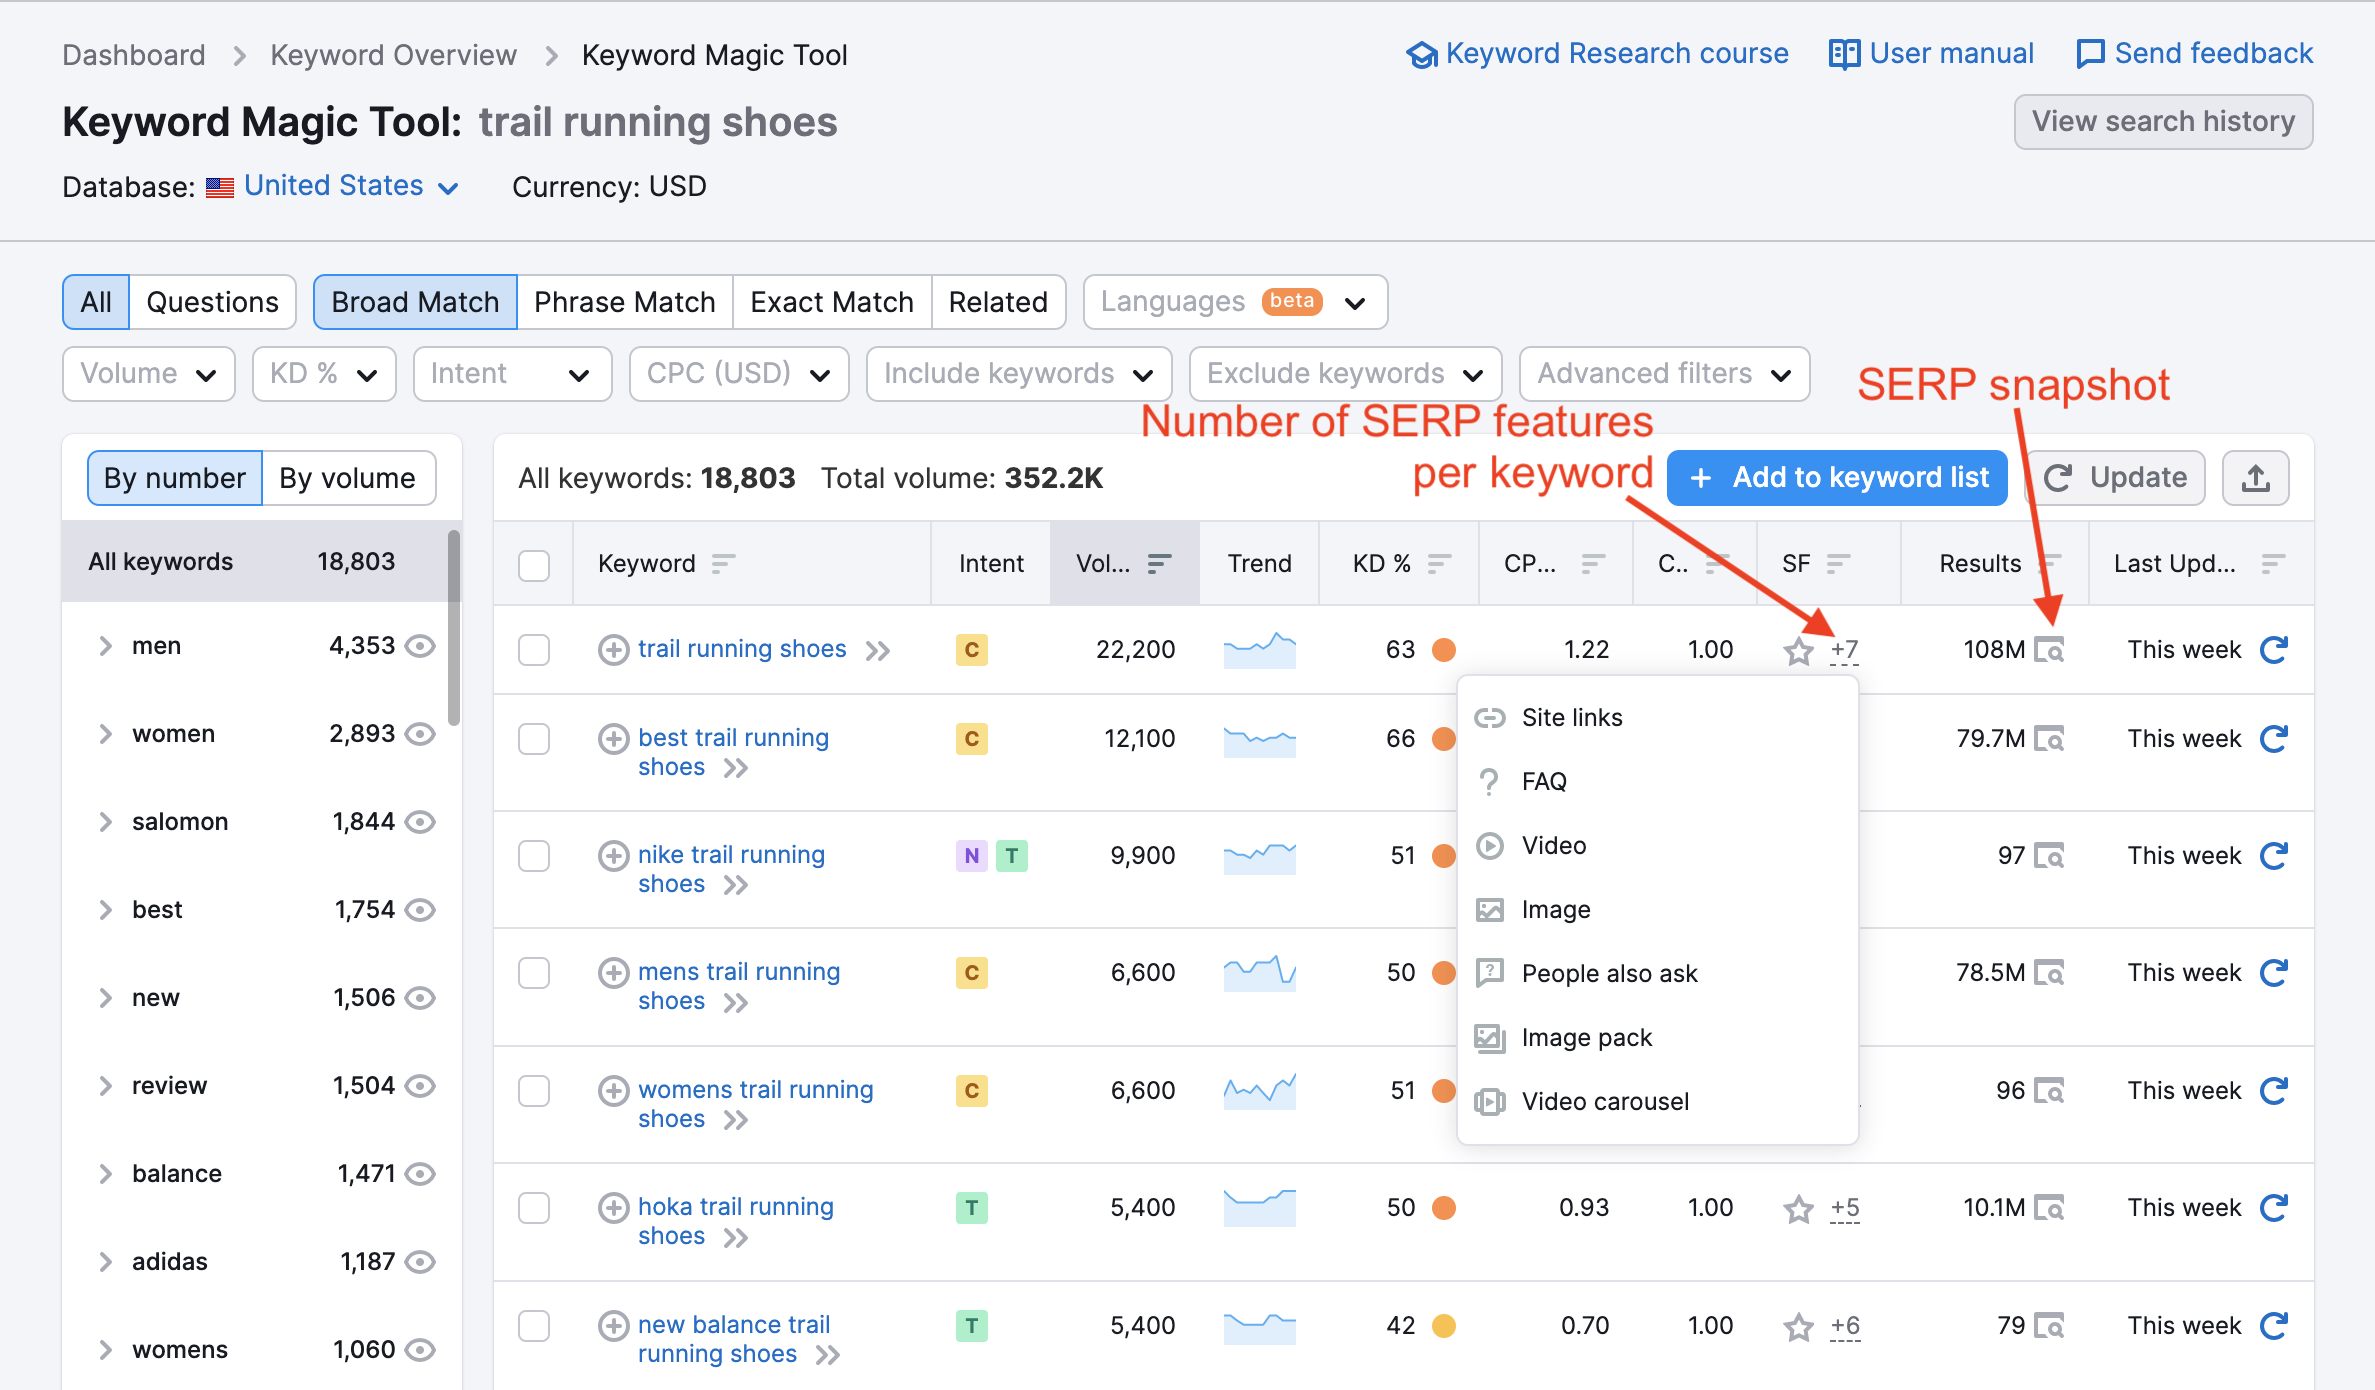Open View search history
2375x1390 pixels.
(2162, 121)
